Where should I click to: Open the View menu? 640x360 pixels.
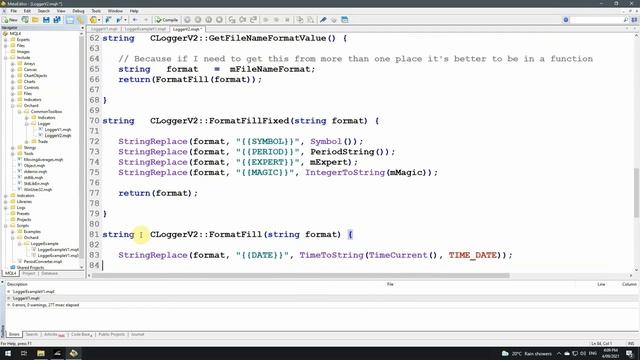[x=61, y=11]
